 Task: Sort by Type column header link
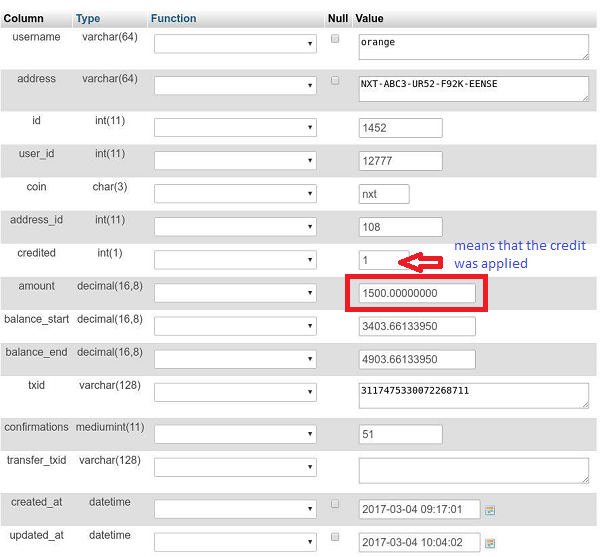pyautogui.click(x=88, y=19)
